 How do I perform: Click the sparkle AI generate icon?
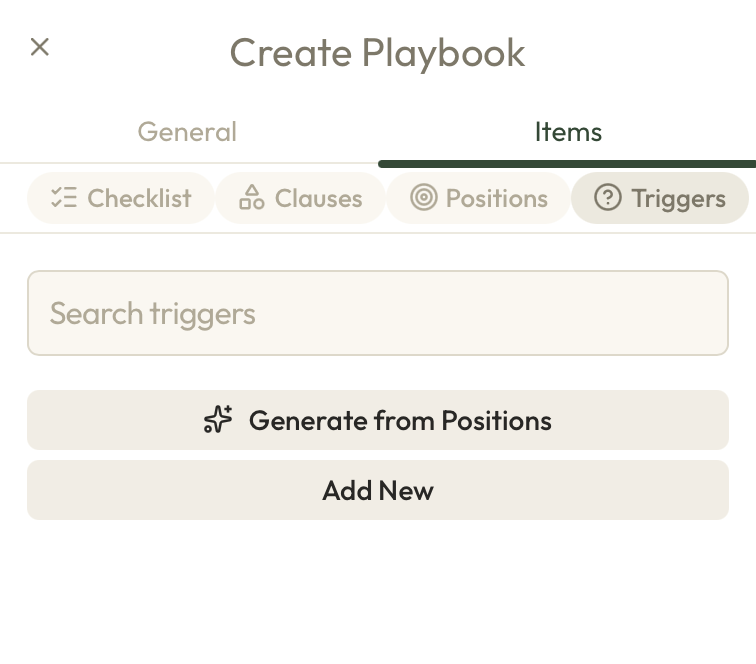coord(218,420)
